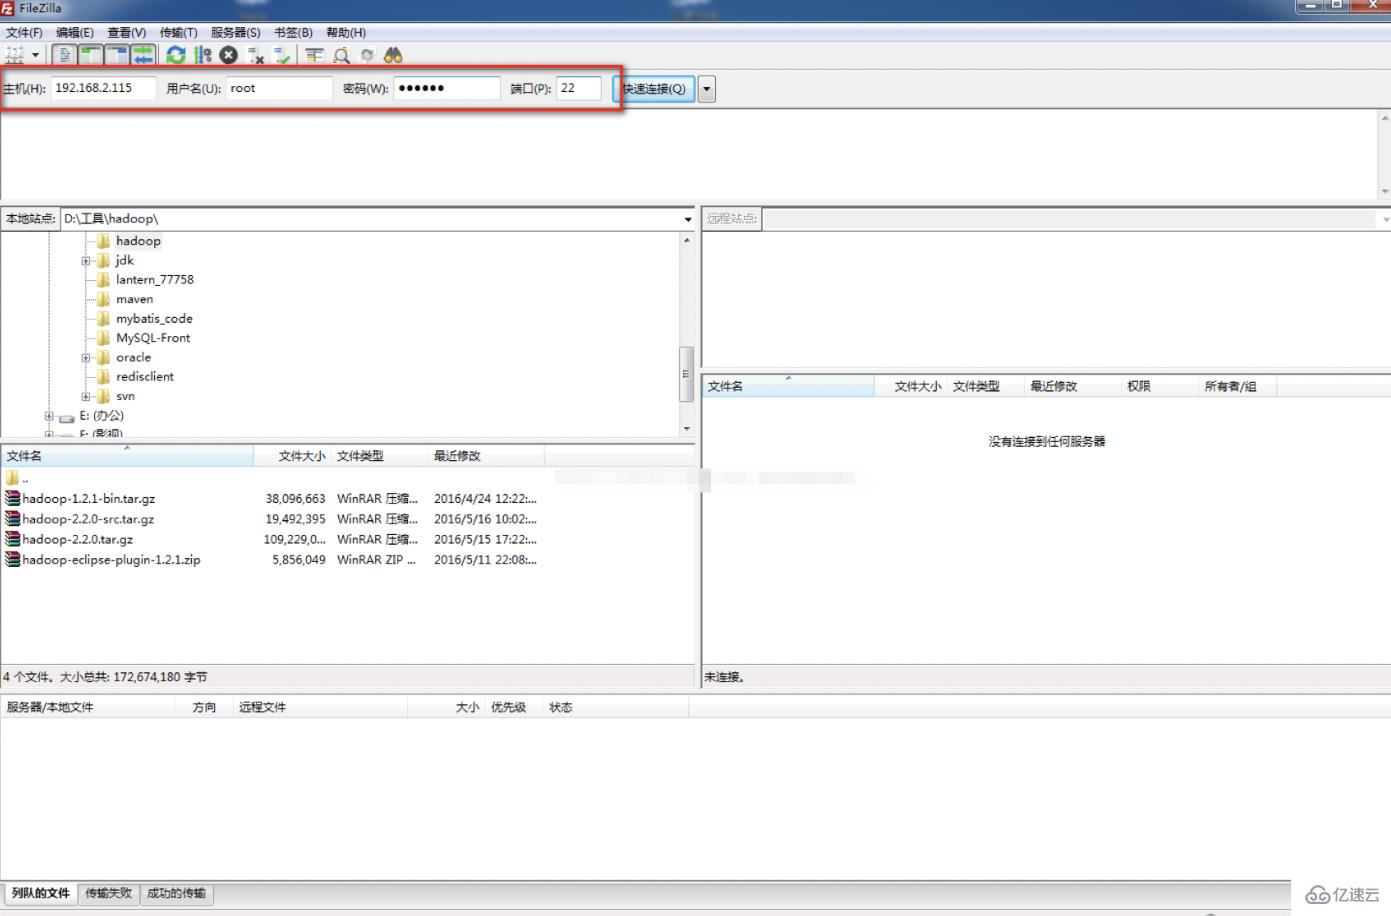Click the message log scrollbar down arrow
The height and width of the screenshot is (916, 1391).
[x=1385, y=191]
